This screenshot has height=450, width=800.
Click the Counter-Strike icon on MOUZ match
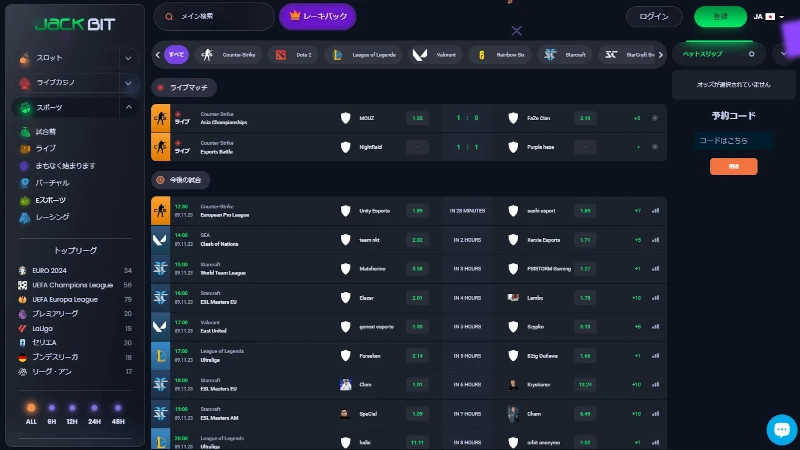161,118
